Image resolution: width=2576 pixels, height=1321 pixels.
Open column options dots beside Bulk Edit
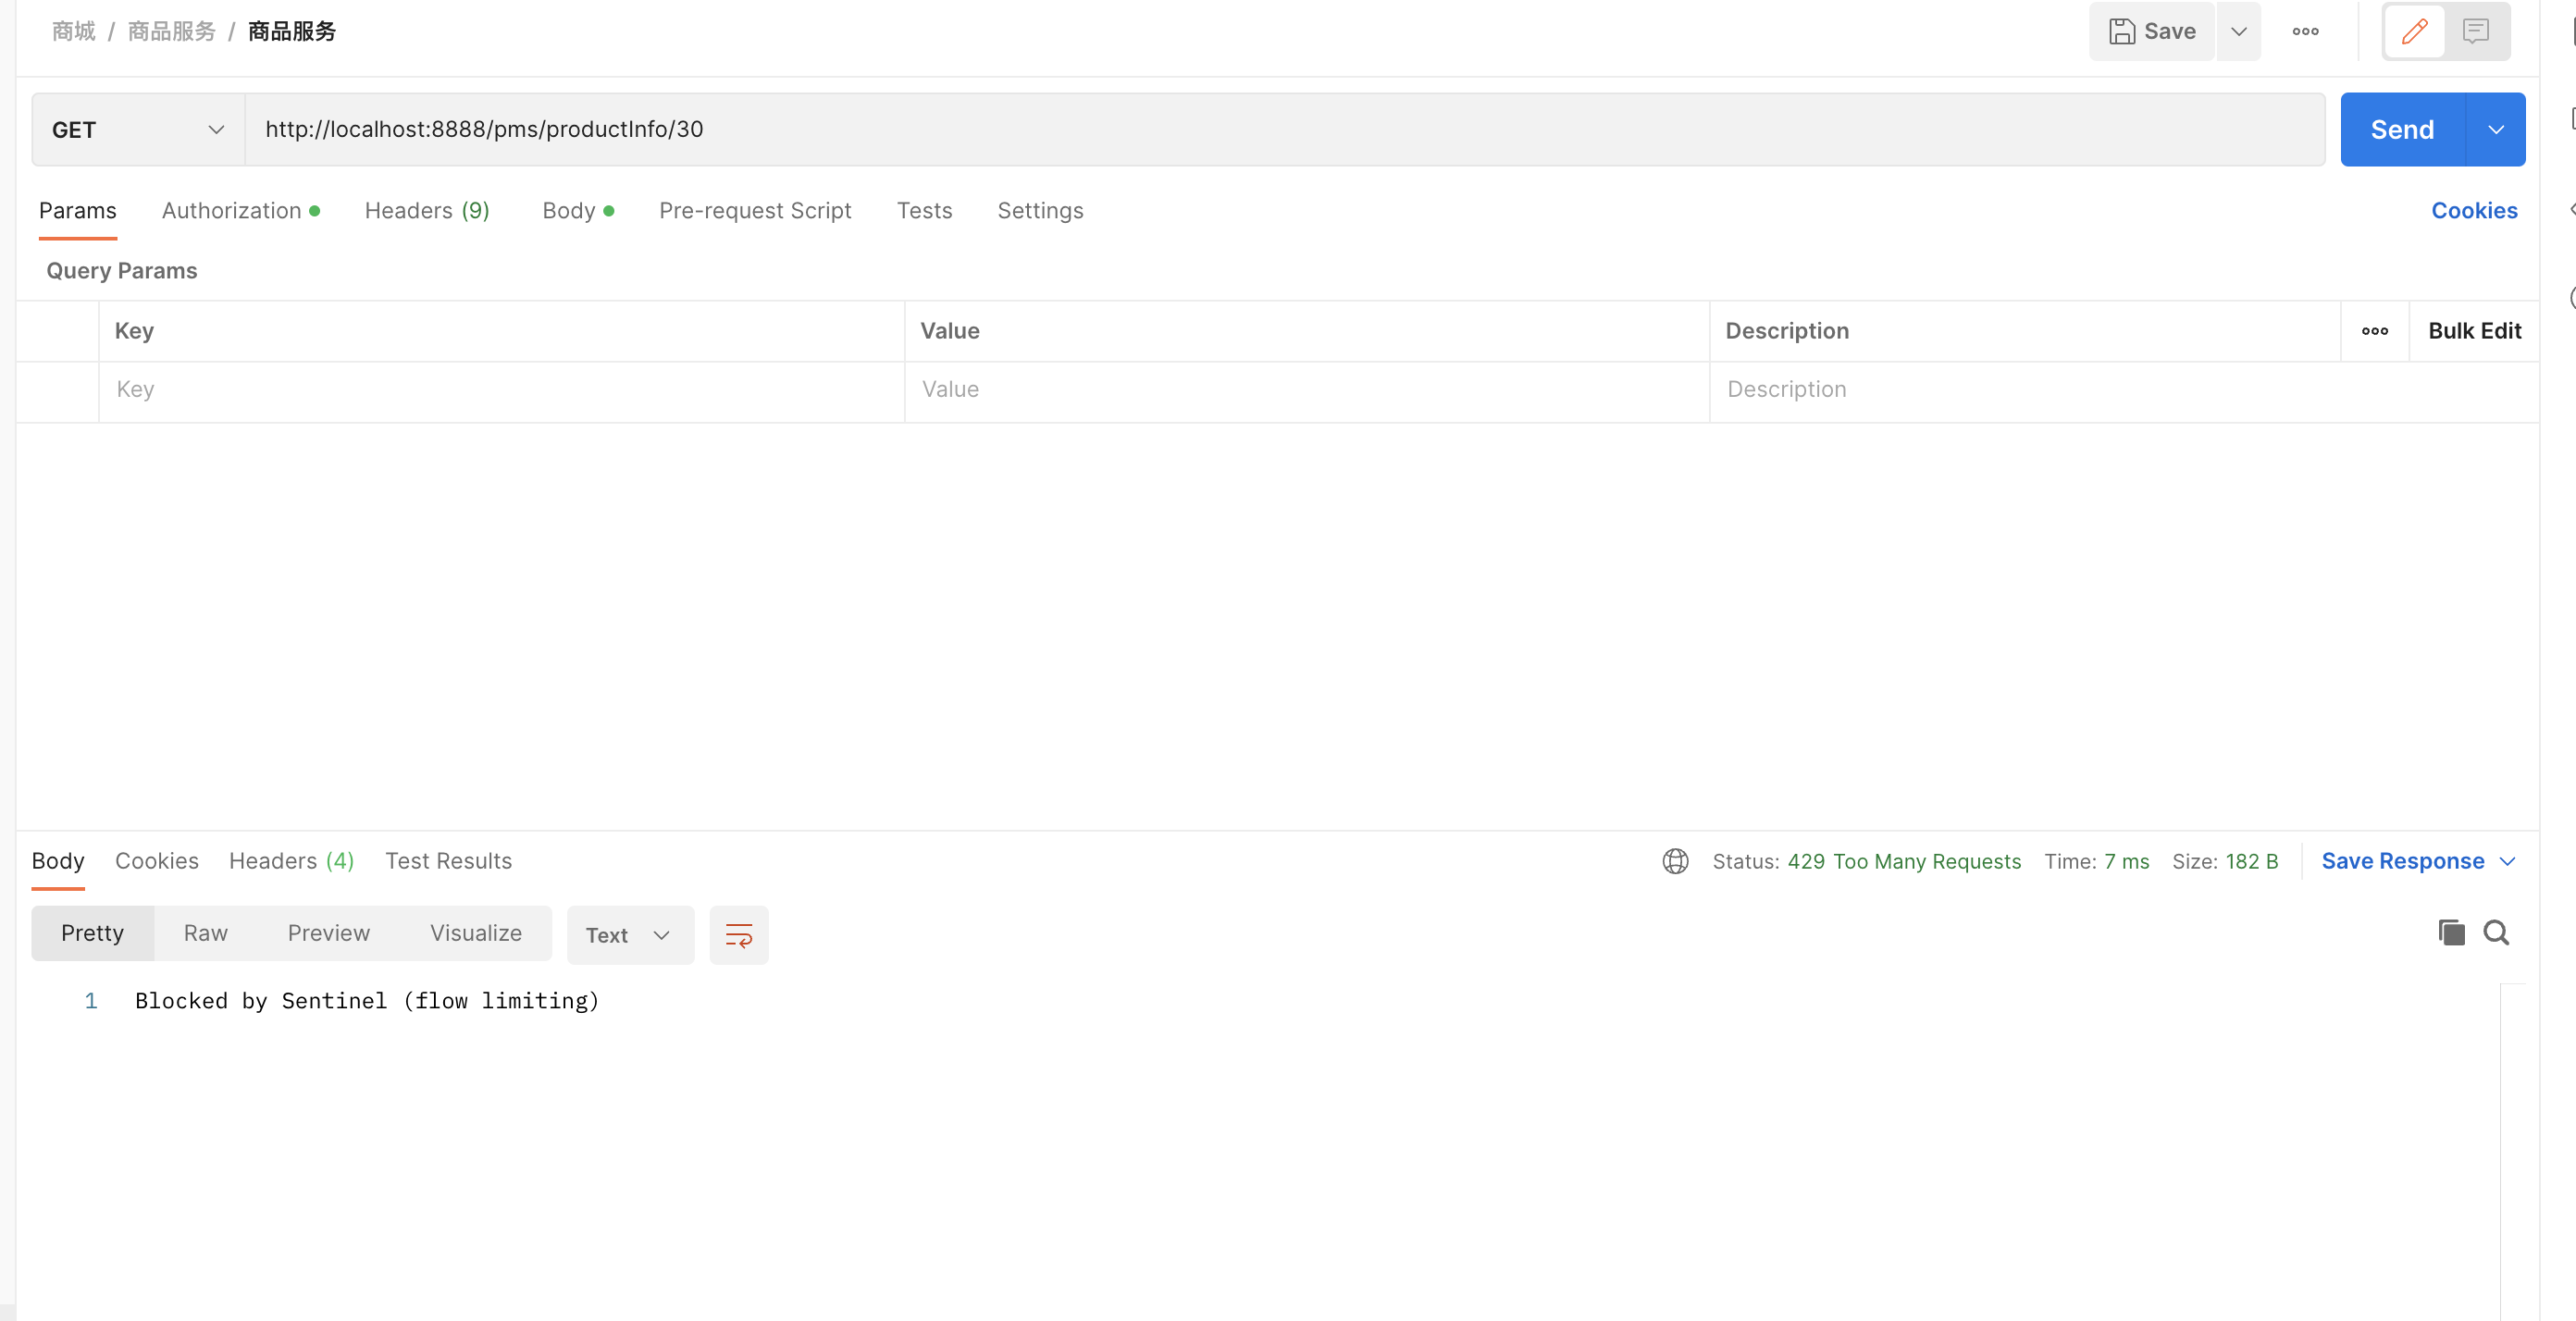[x=2374, y=331]
